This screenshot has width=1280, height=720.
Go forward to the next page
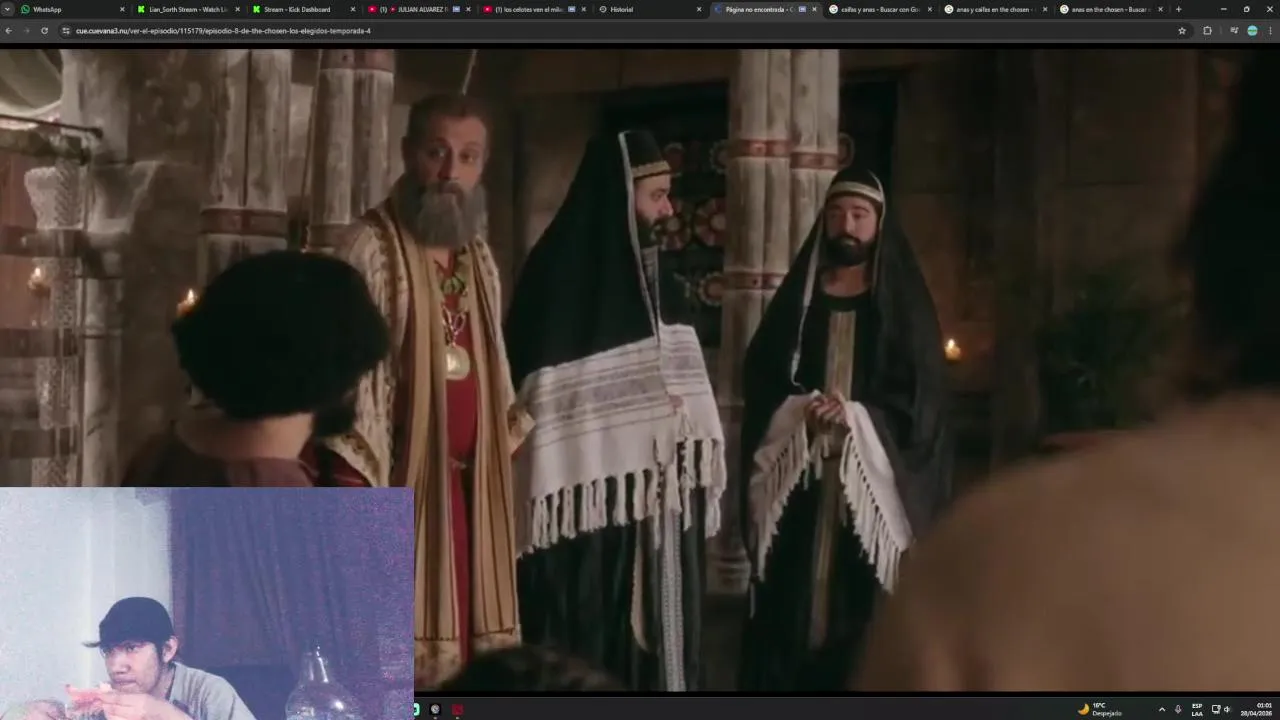[26, 31]
